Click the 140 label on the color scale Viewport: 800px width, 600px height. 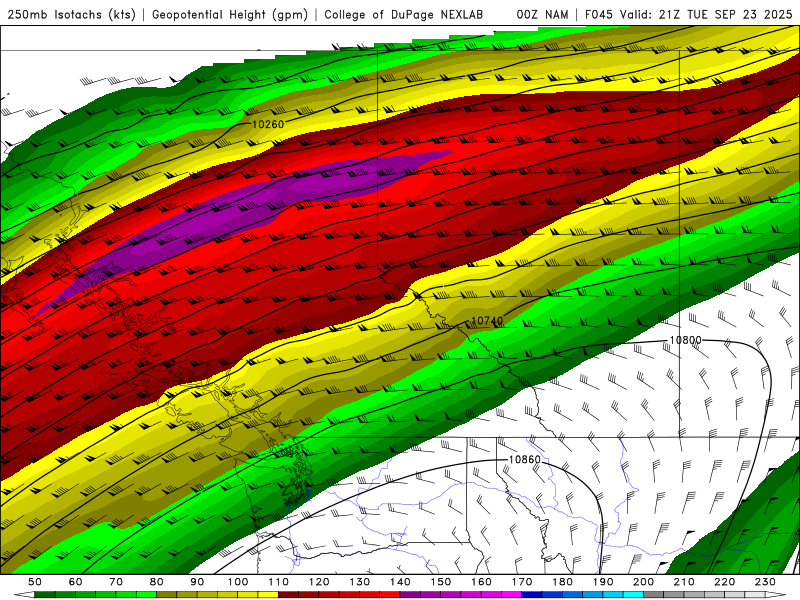[400, 582]
